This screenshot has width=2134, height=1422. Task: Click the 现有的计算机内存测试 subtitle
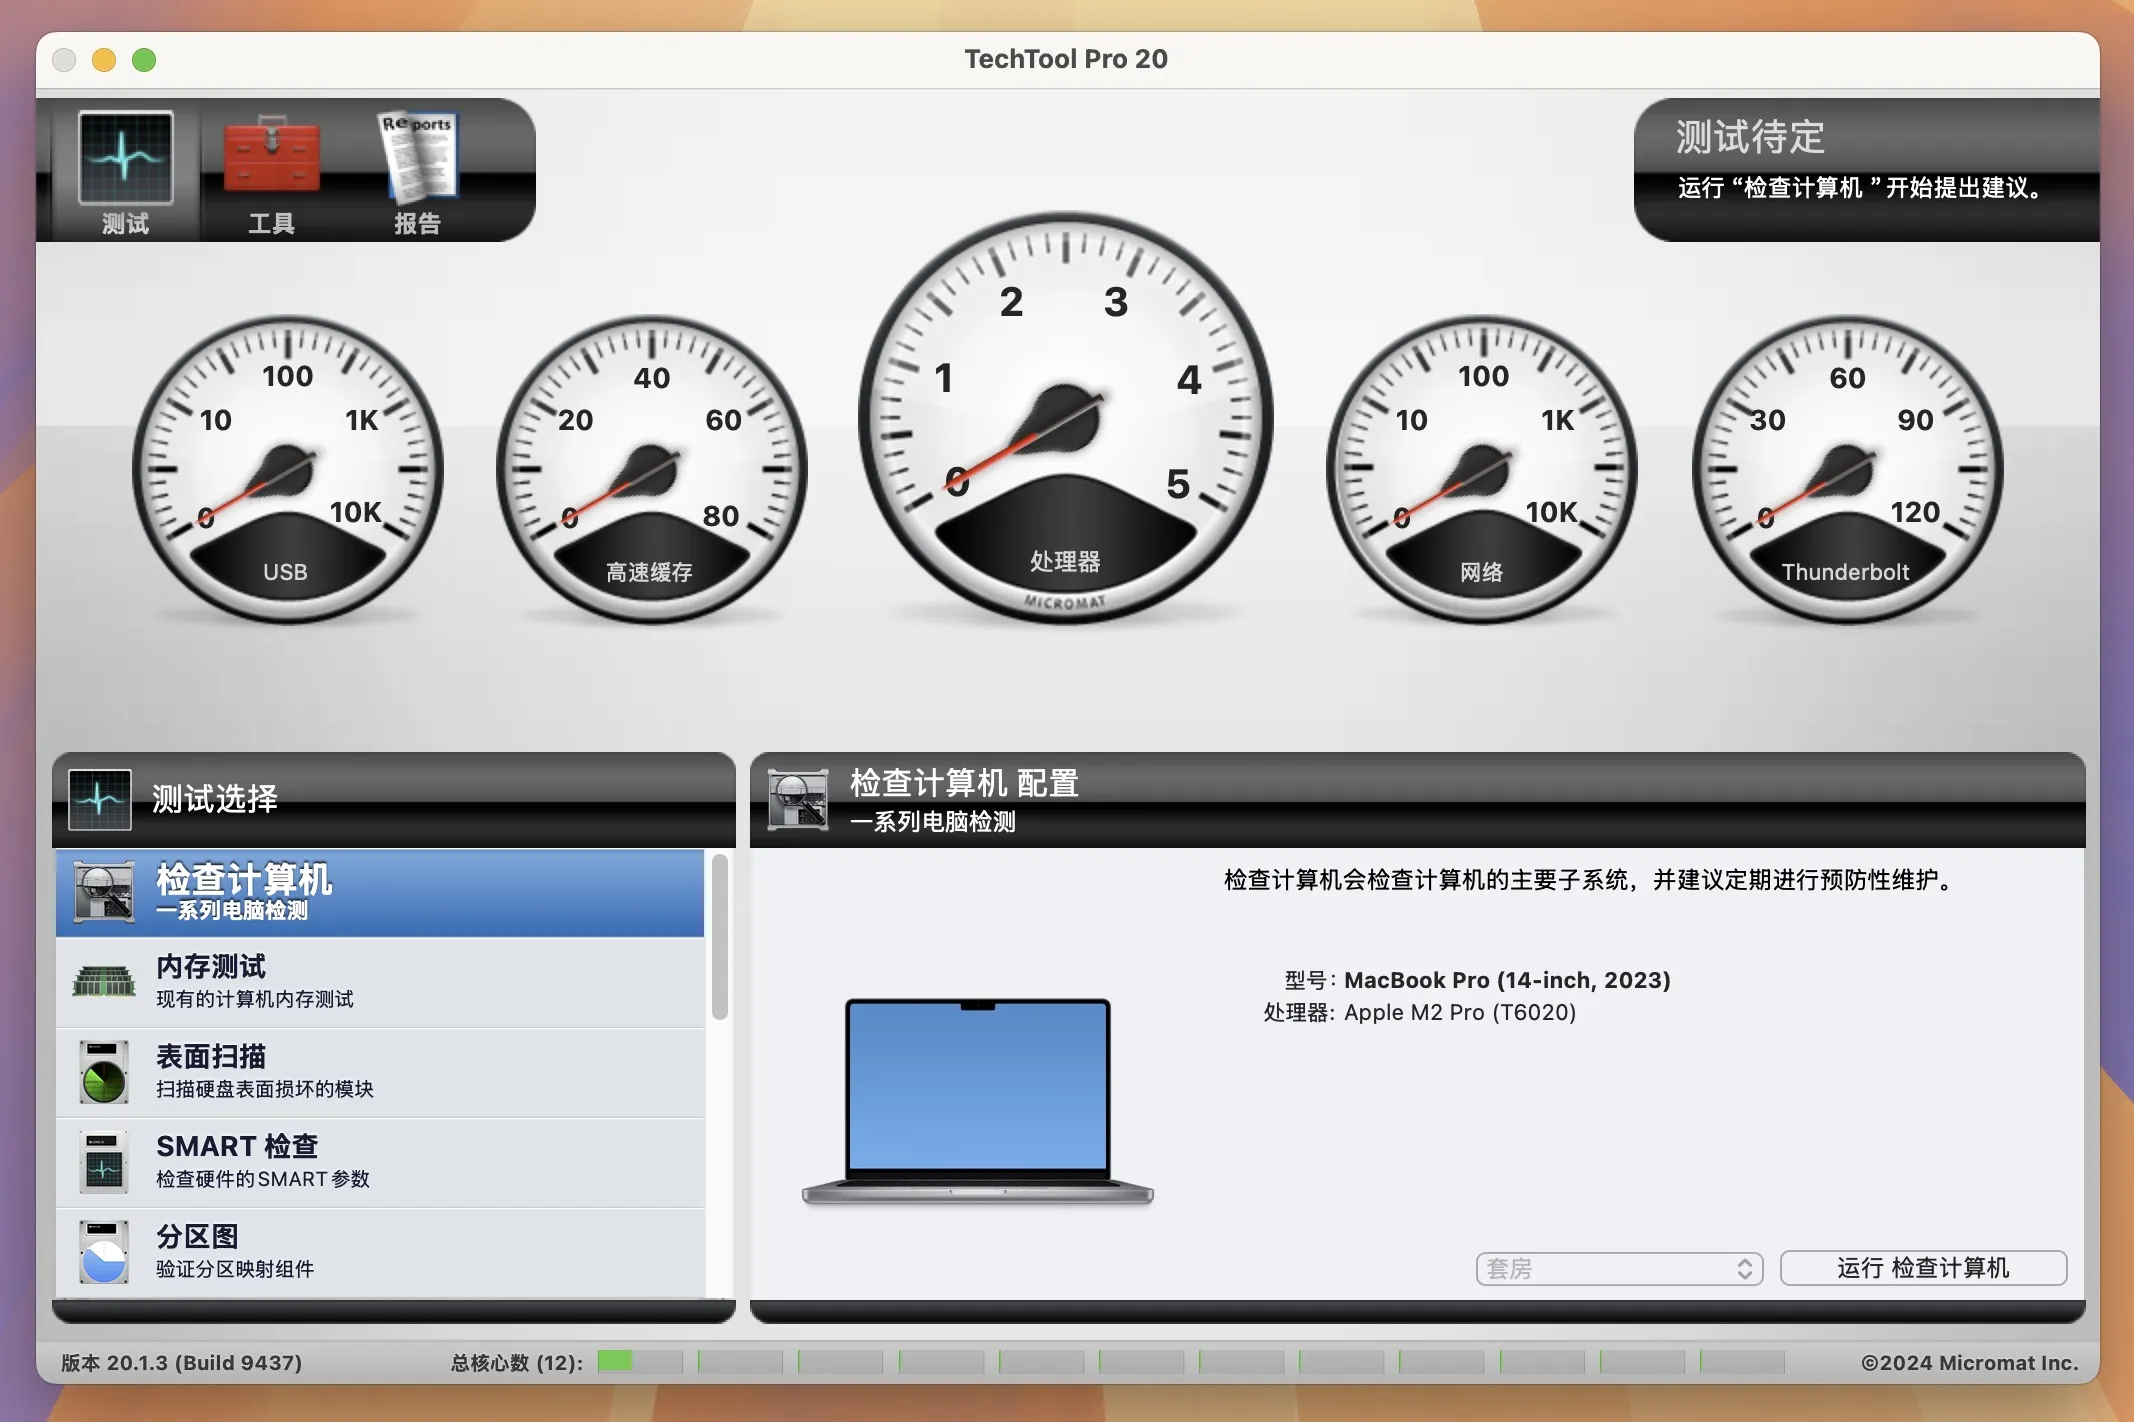point(255,999)
